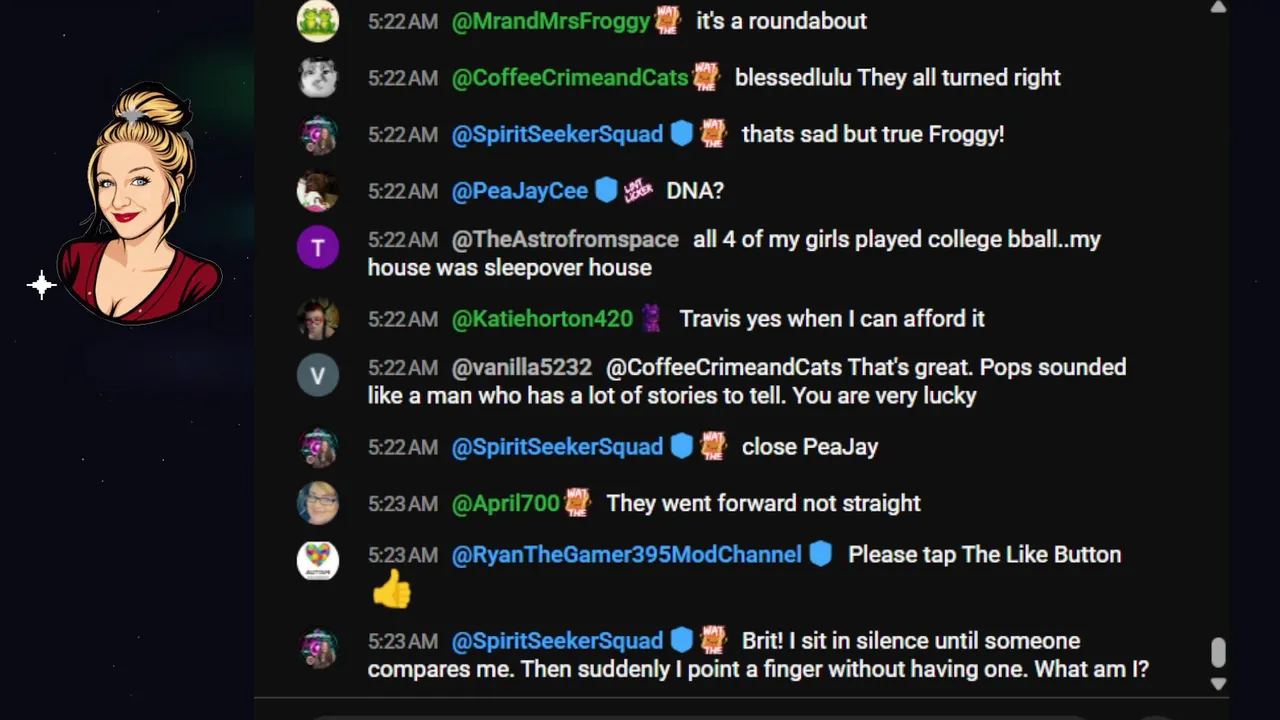Click the scroll-down arrow of chat scrollbar

coord(1217,684)
